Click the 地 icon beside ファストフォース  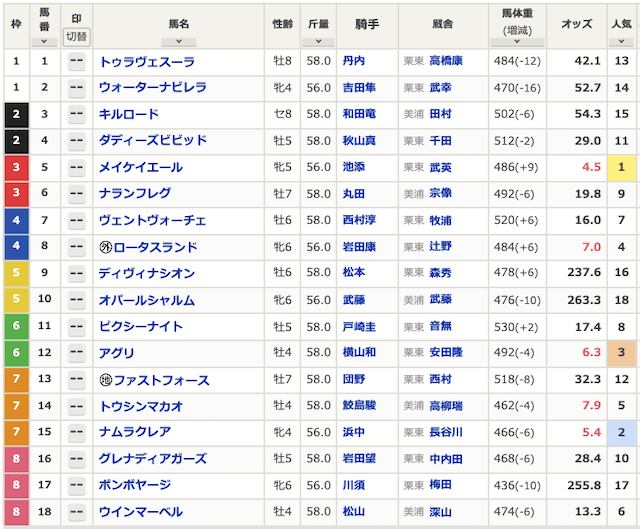tap(106, 380)
